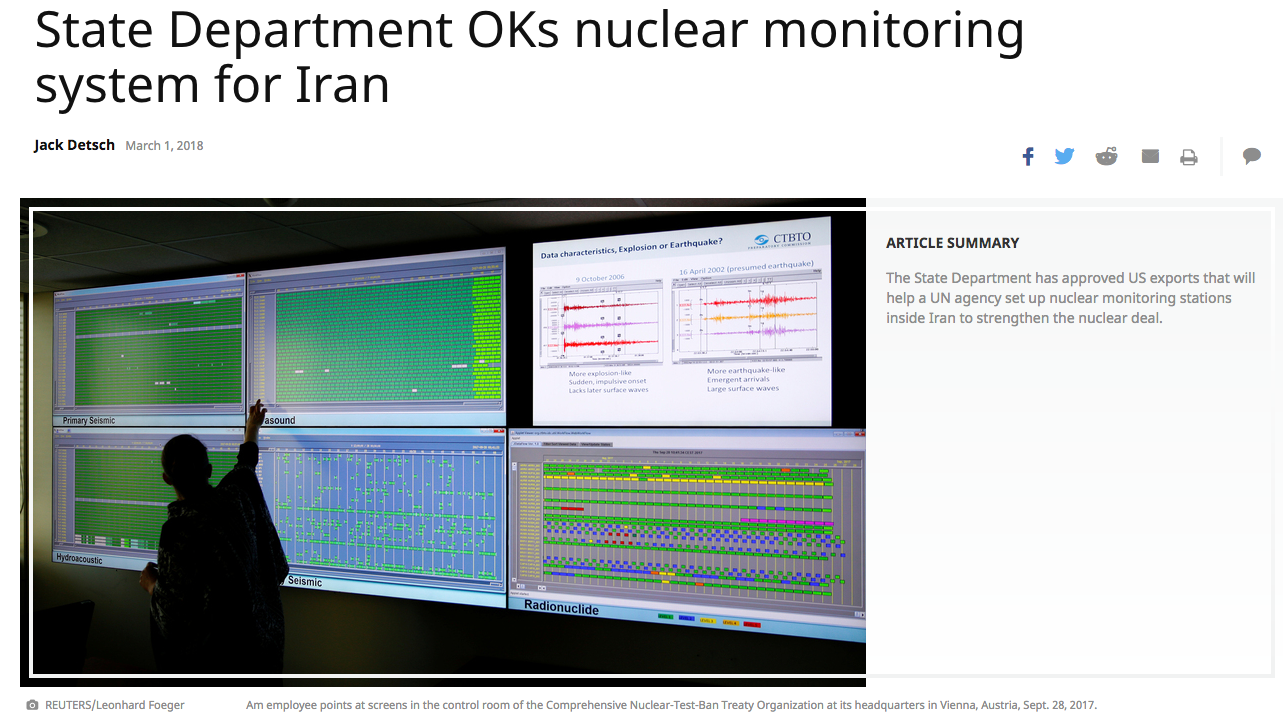Open author Jack Detsch's page

coord(75,145)
